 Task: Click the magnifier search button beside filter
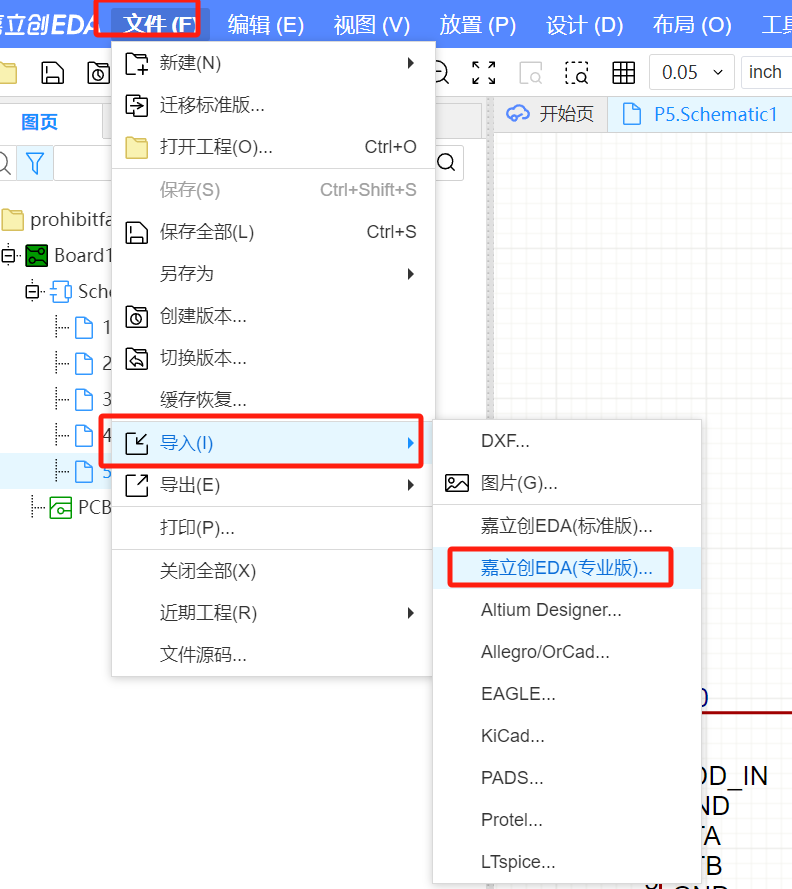447,163
